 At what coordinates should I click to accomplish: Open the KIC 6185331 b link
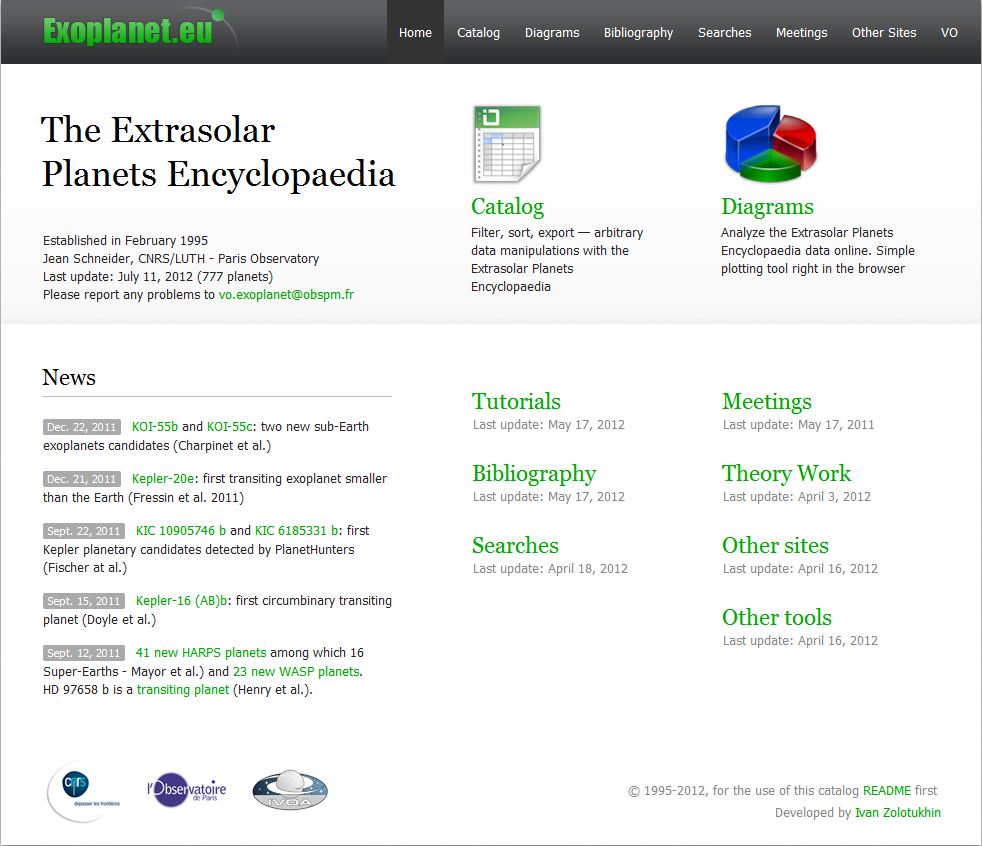[297, 530]
